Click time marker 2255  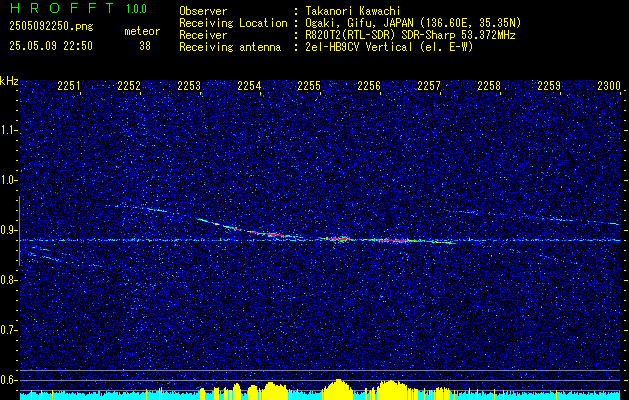[x=309, y=86]
